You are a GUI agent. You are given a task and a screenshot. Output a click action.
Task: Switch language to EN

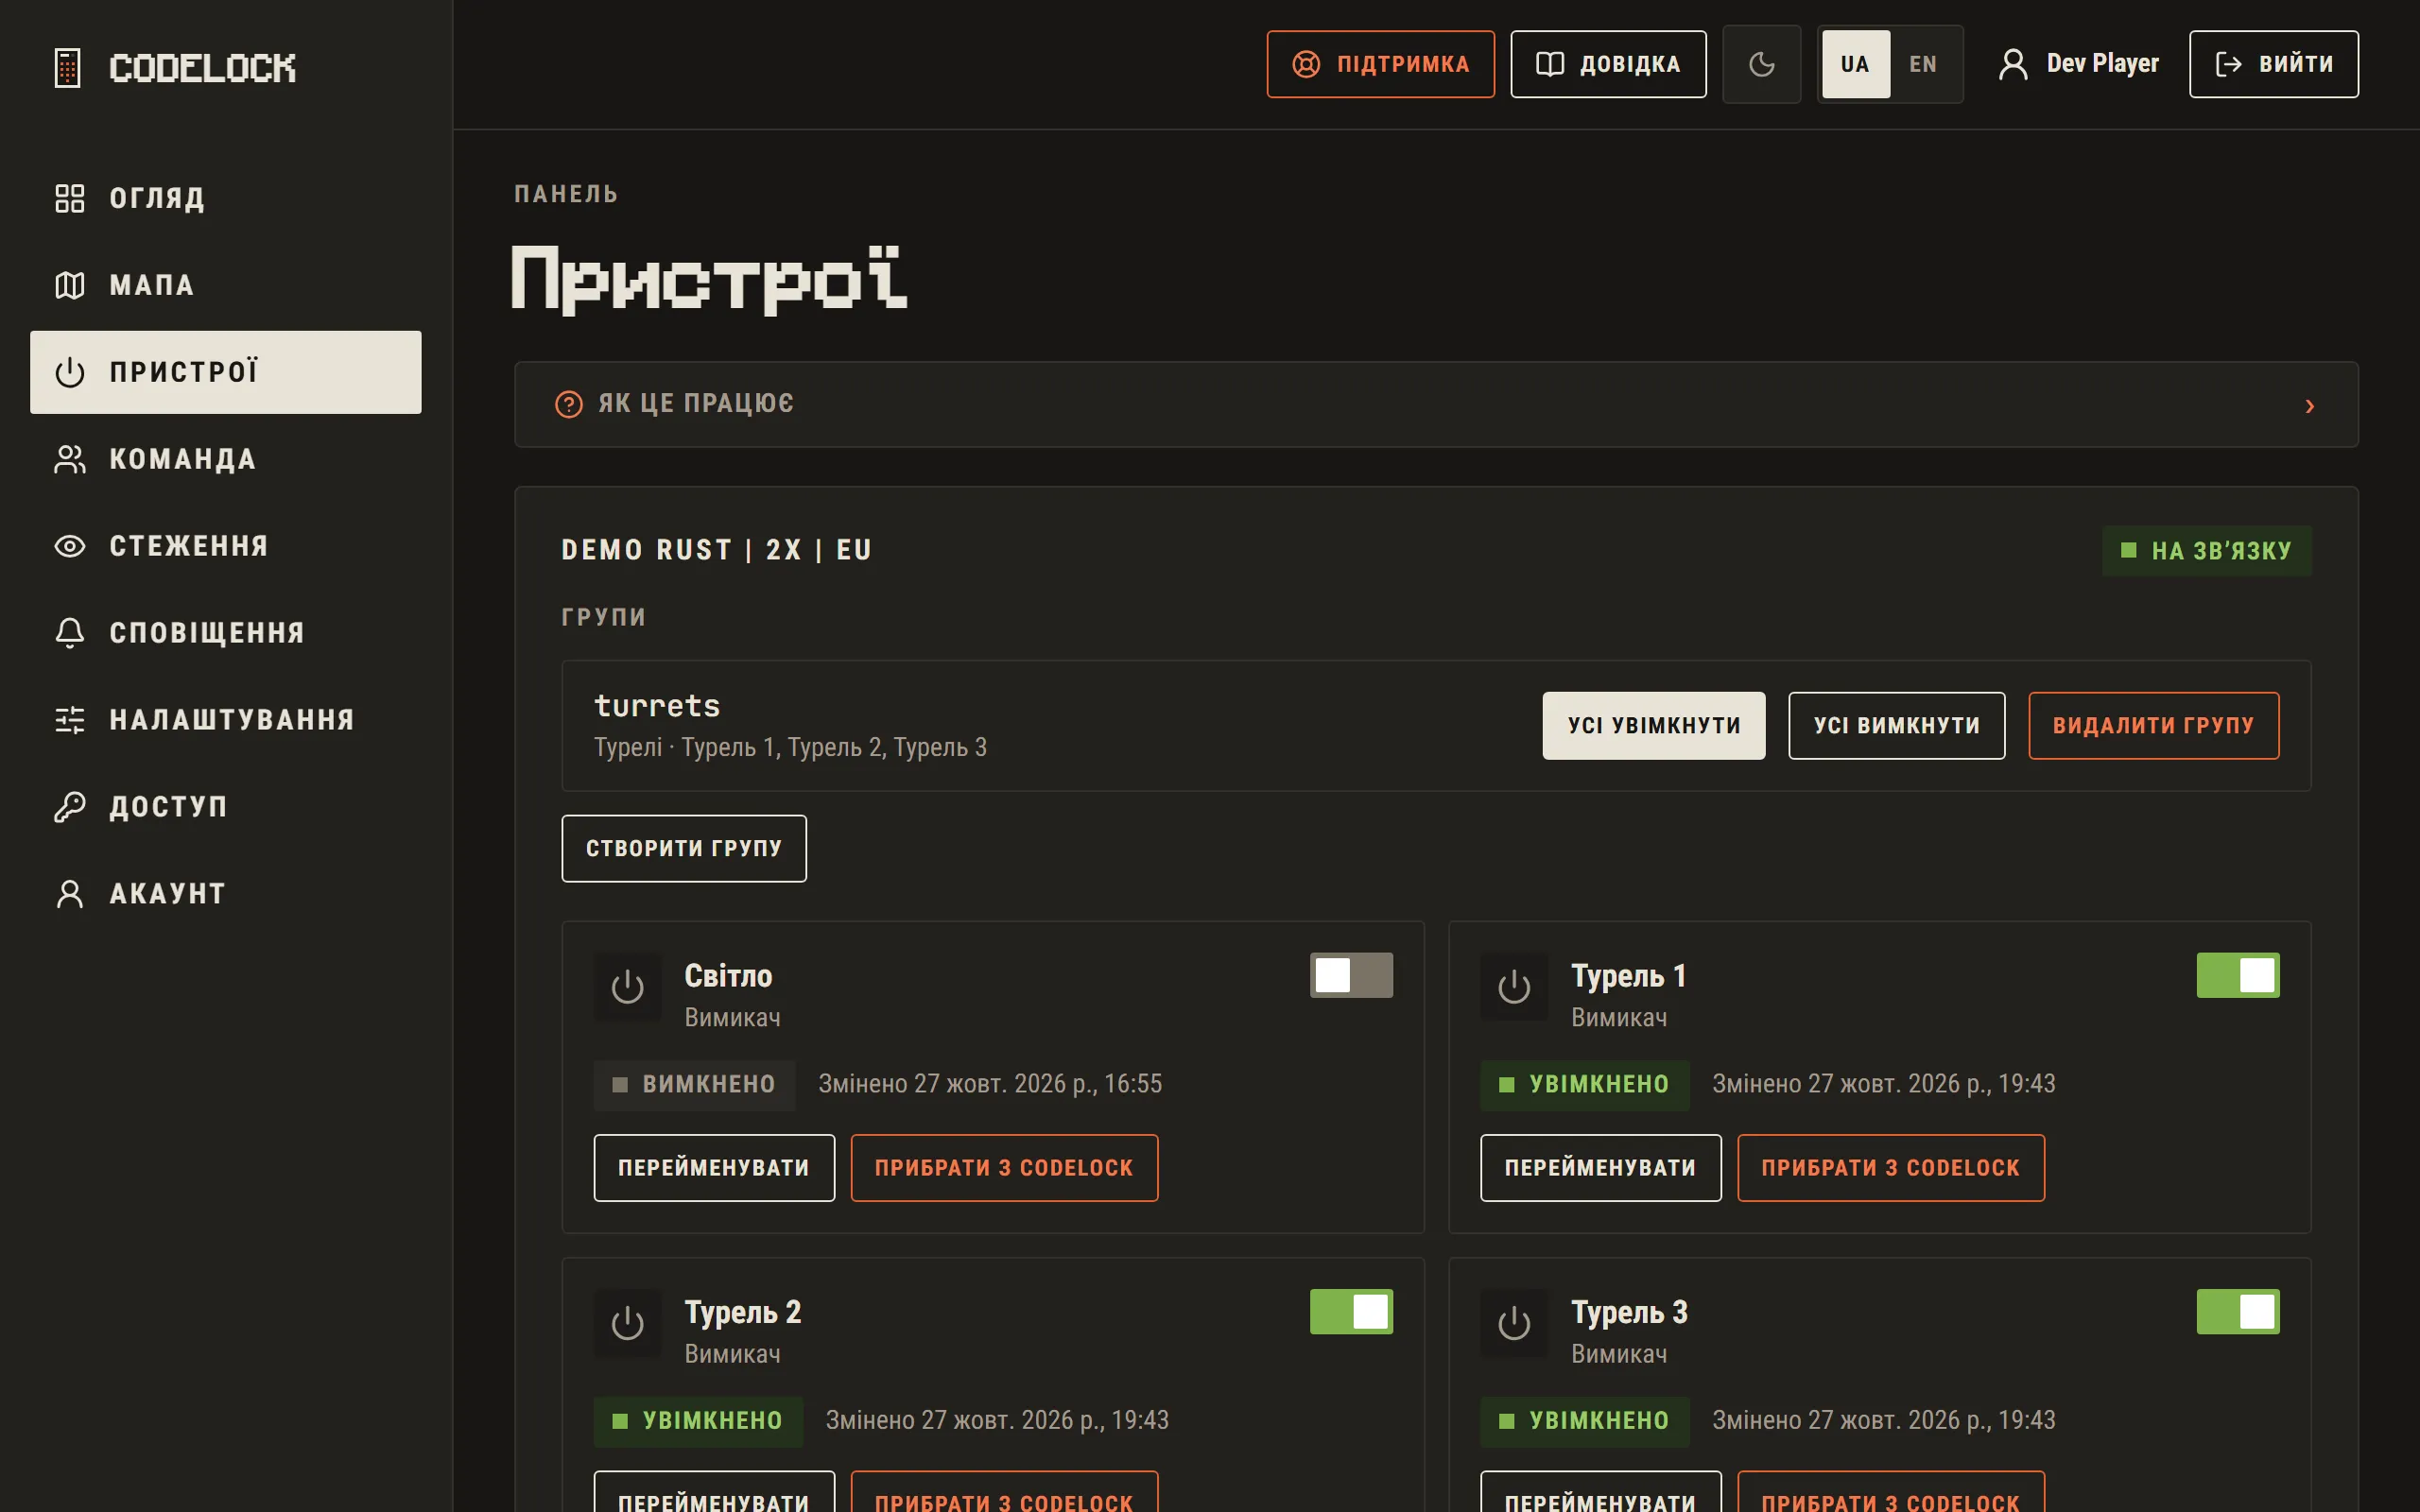coord(1922,64)
